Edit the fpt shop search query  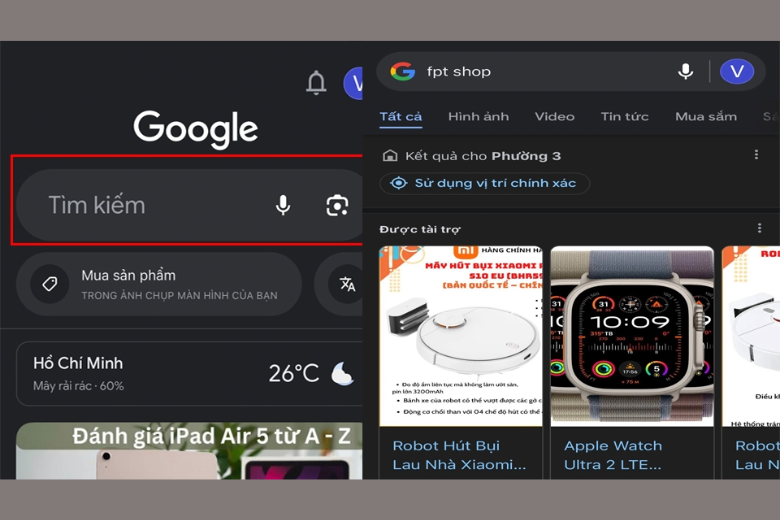[x=459, y=72]
